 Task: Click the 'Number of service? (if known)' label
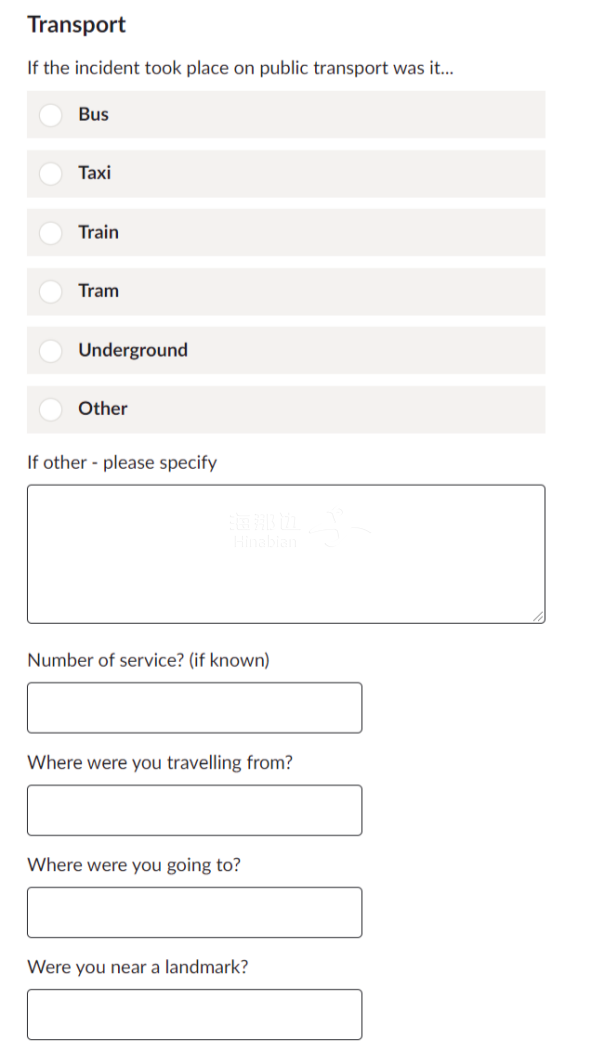pyautogui.click(x=148, y=661)
